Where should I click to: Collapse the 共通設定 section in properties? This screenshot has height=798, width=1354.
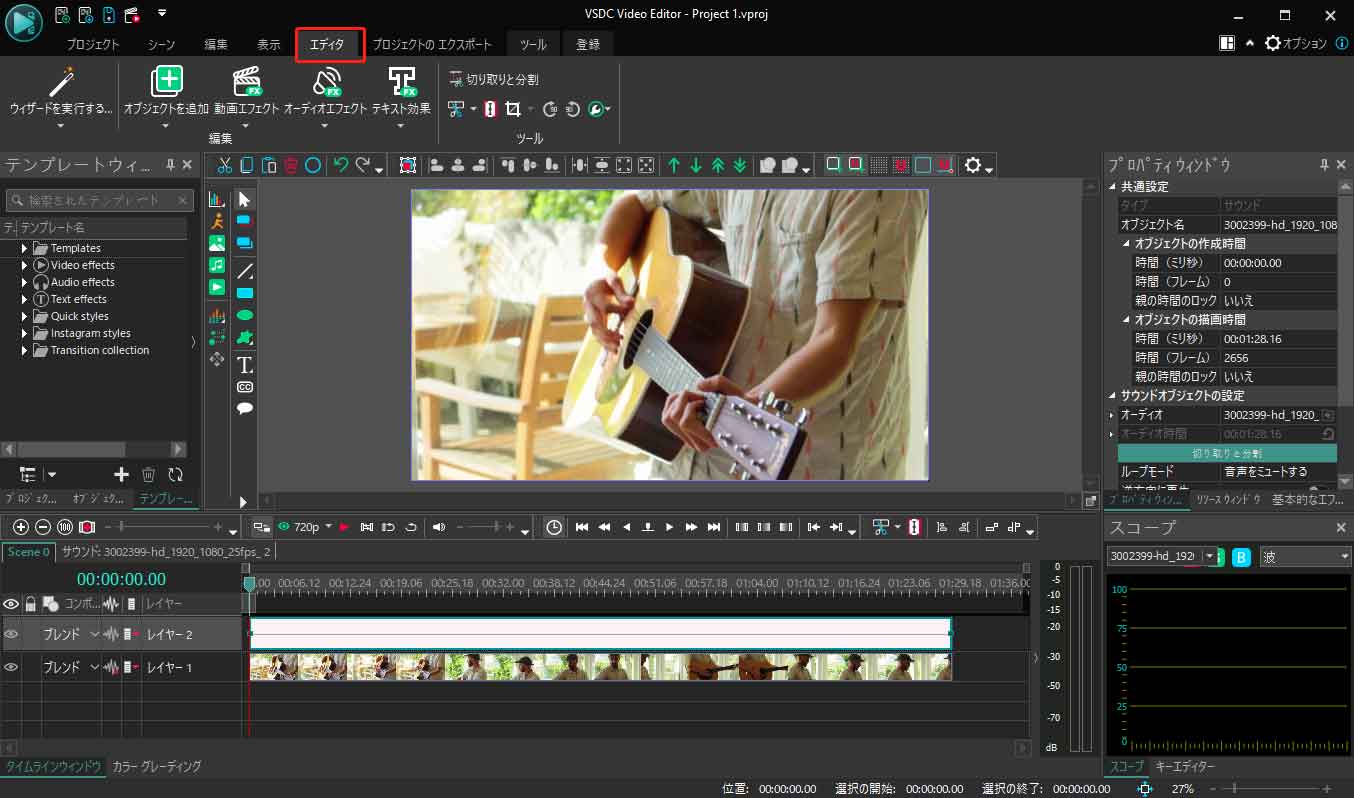click(1113, 187)
